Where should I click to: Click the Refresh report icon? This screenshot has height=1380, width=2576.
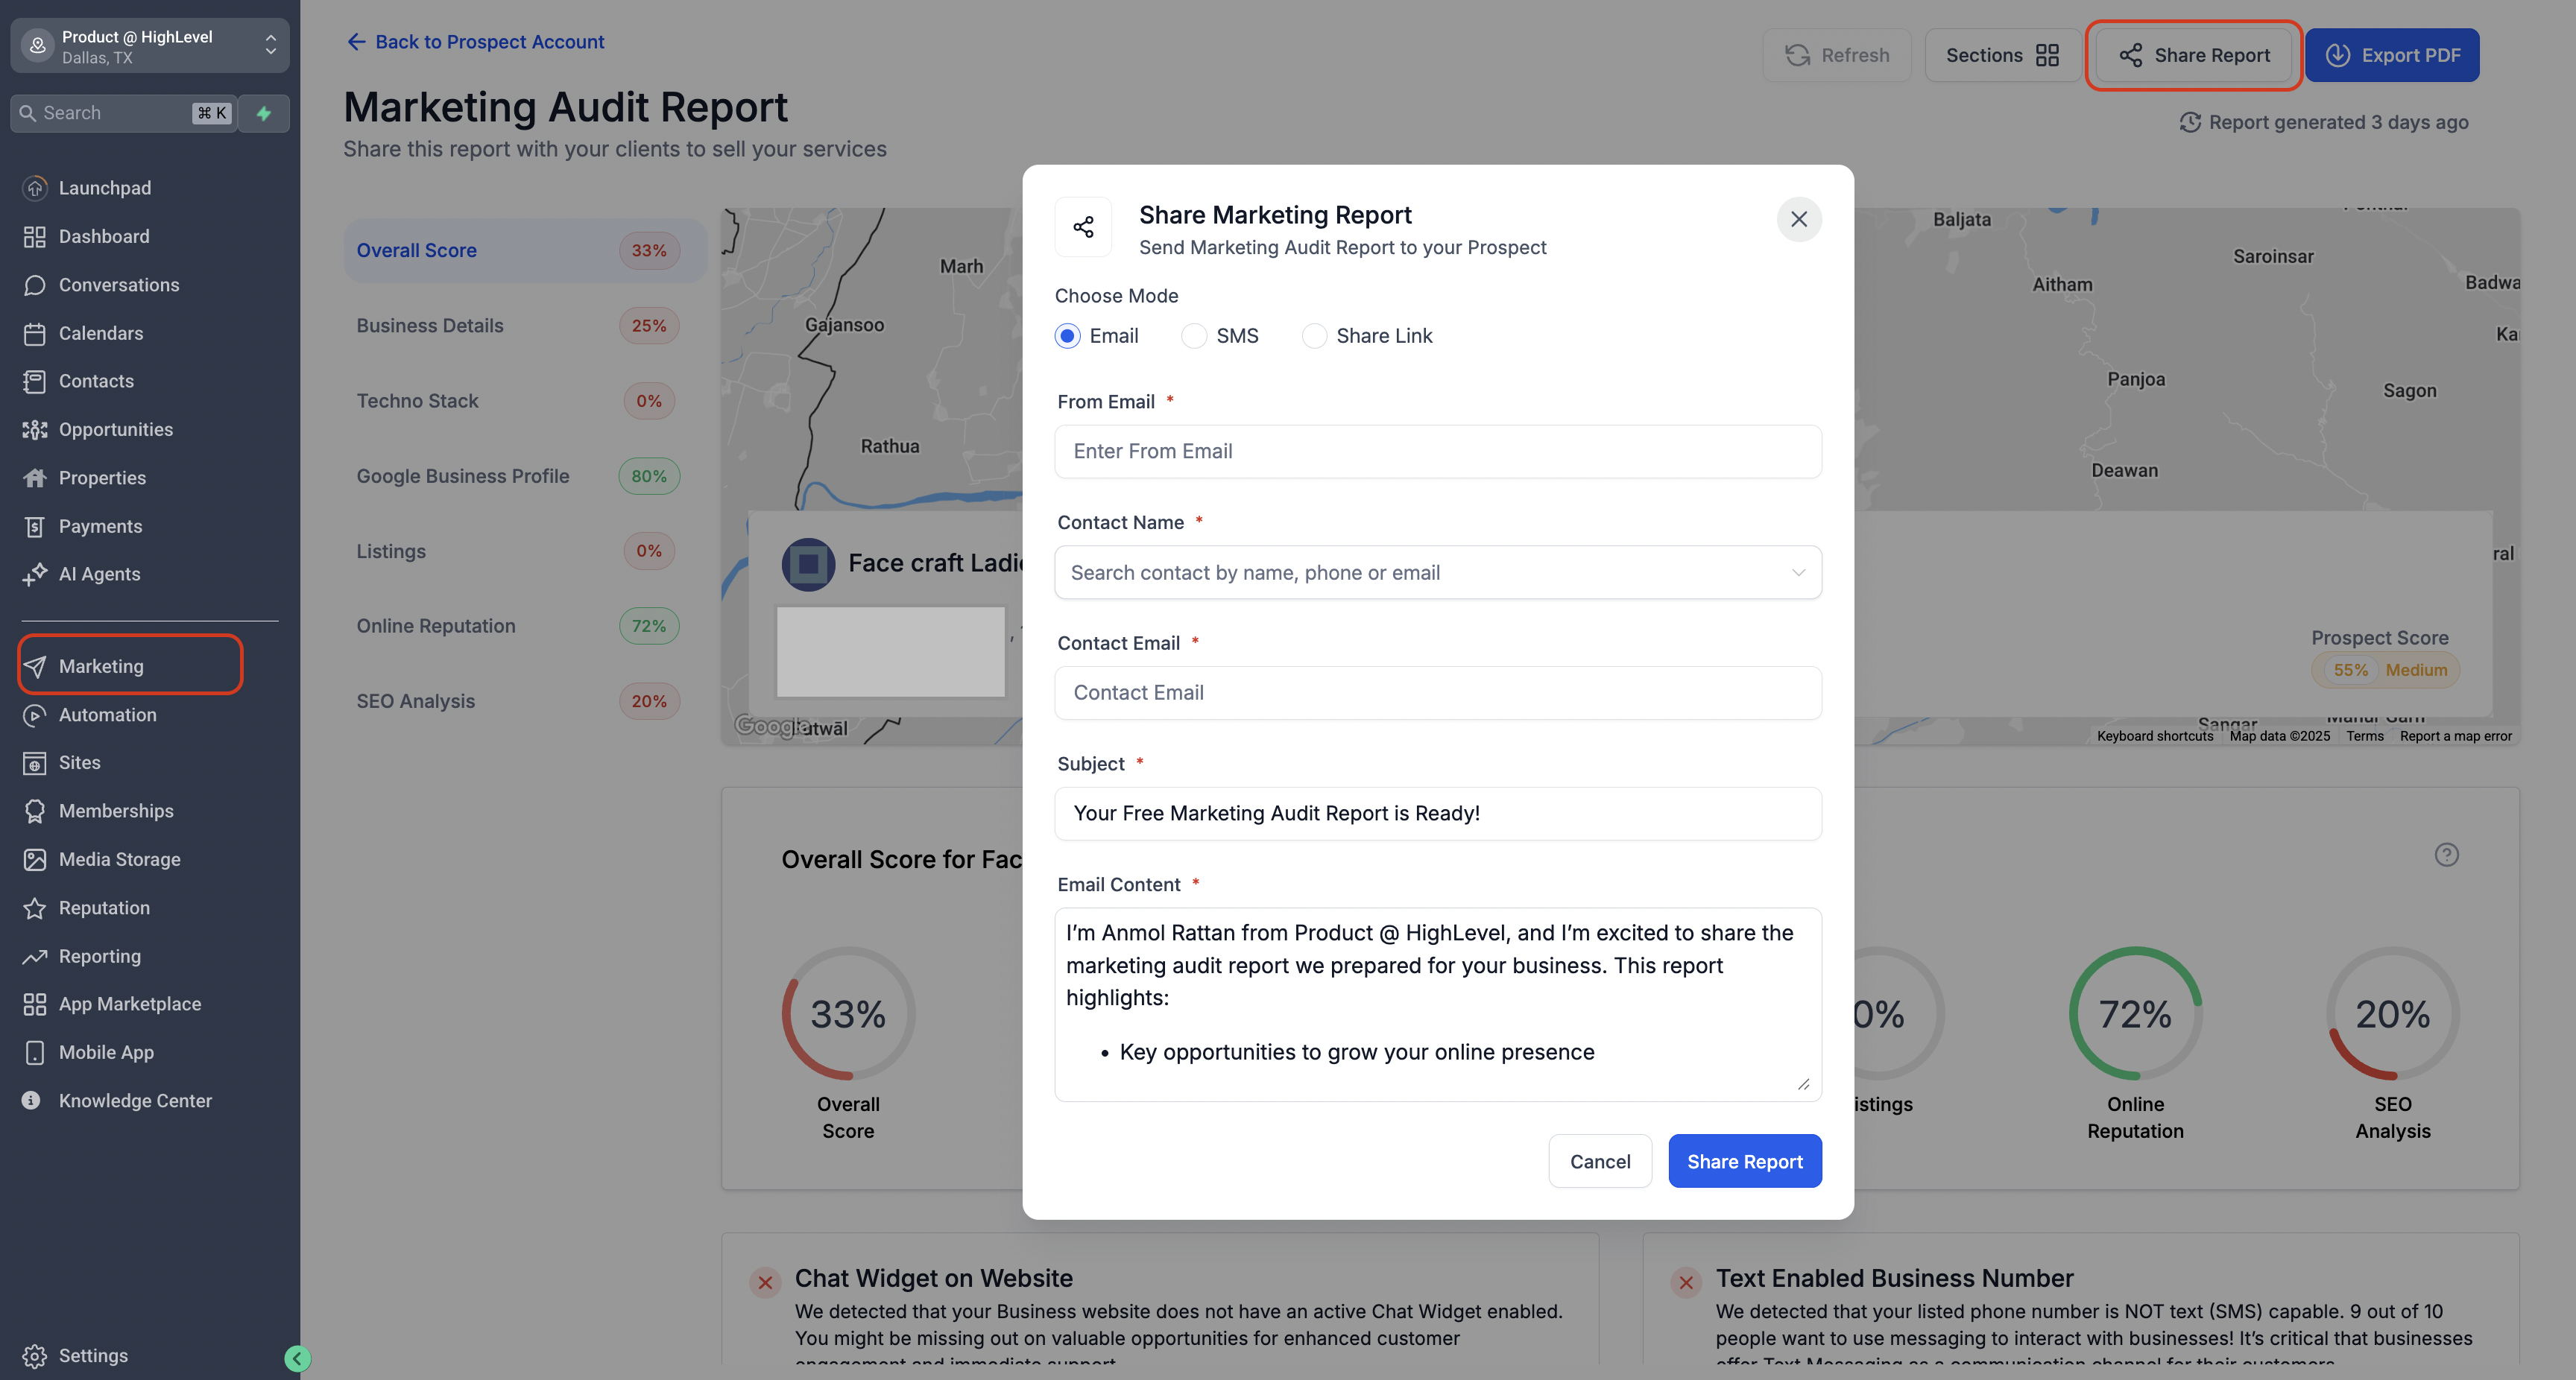click(1797, 55)
